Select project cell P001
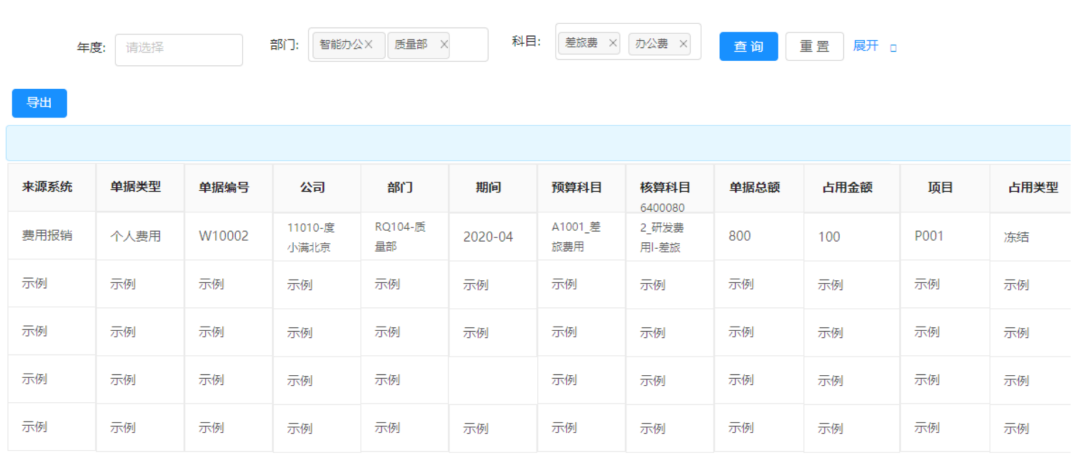The height and width of the screenshot is (467, 1080). pyautogui.click(x=929, y=236)
